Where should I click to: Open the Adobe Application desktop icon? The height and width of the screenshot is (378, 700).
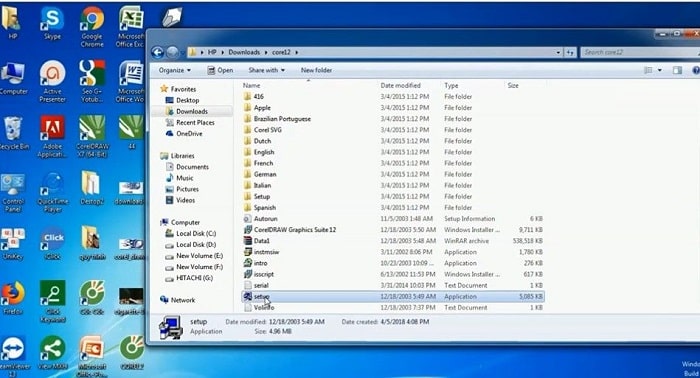coord(52,137)
